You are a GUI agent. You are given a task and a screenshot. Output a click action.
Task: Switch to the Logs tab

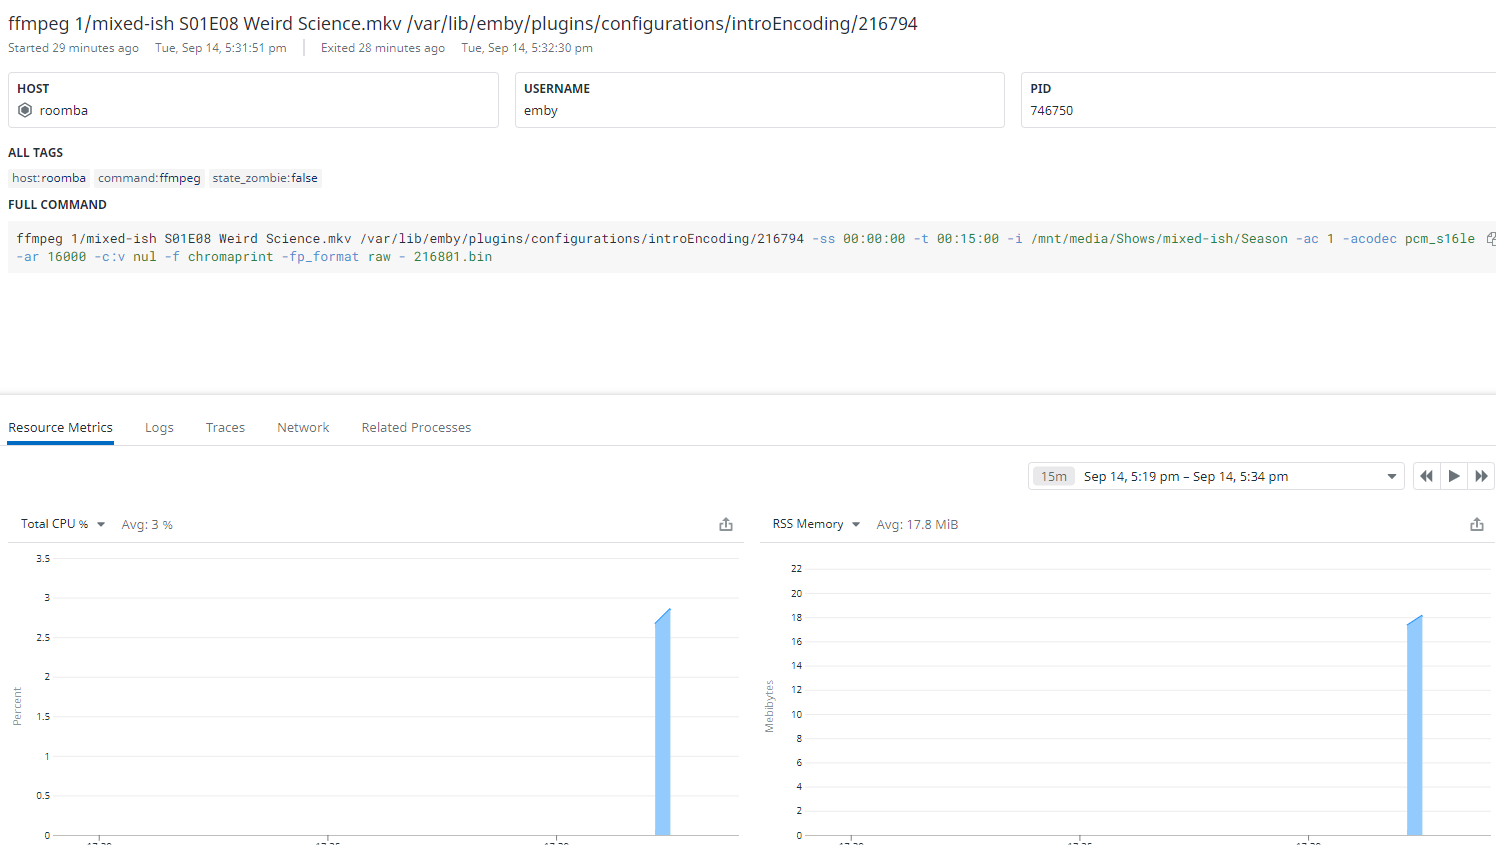pyautogui.click(x=159, y=427)
